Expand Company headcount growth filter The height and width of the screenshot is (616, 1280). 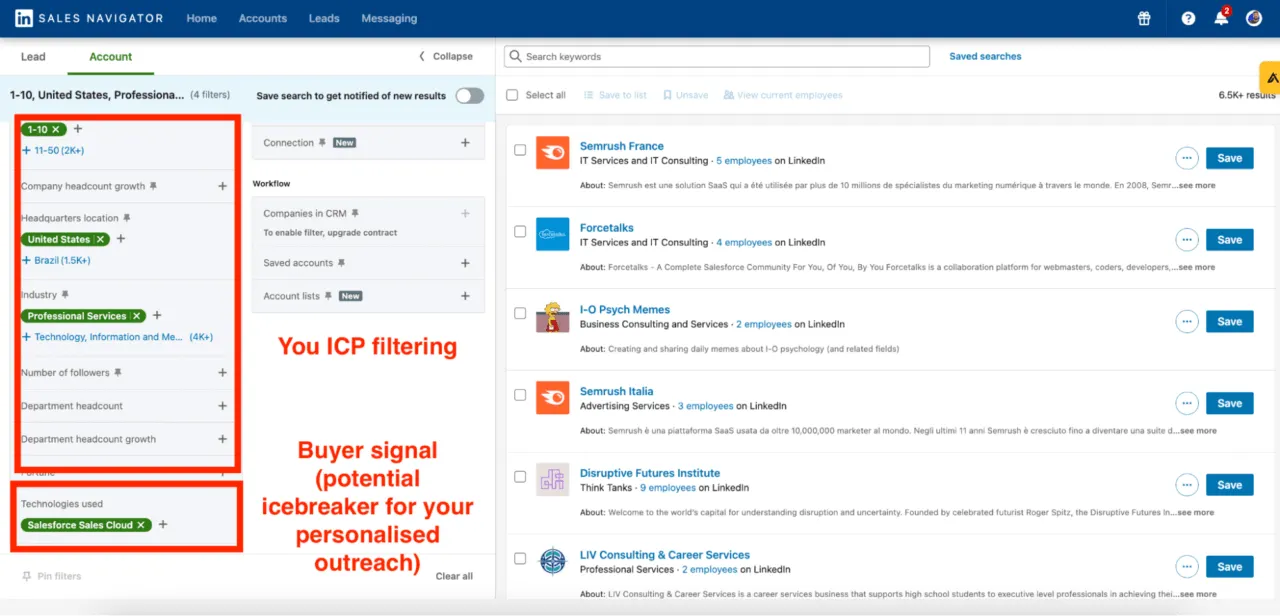[x=222, y=186]
